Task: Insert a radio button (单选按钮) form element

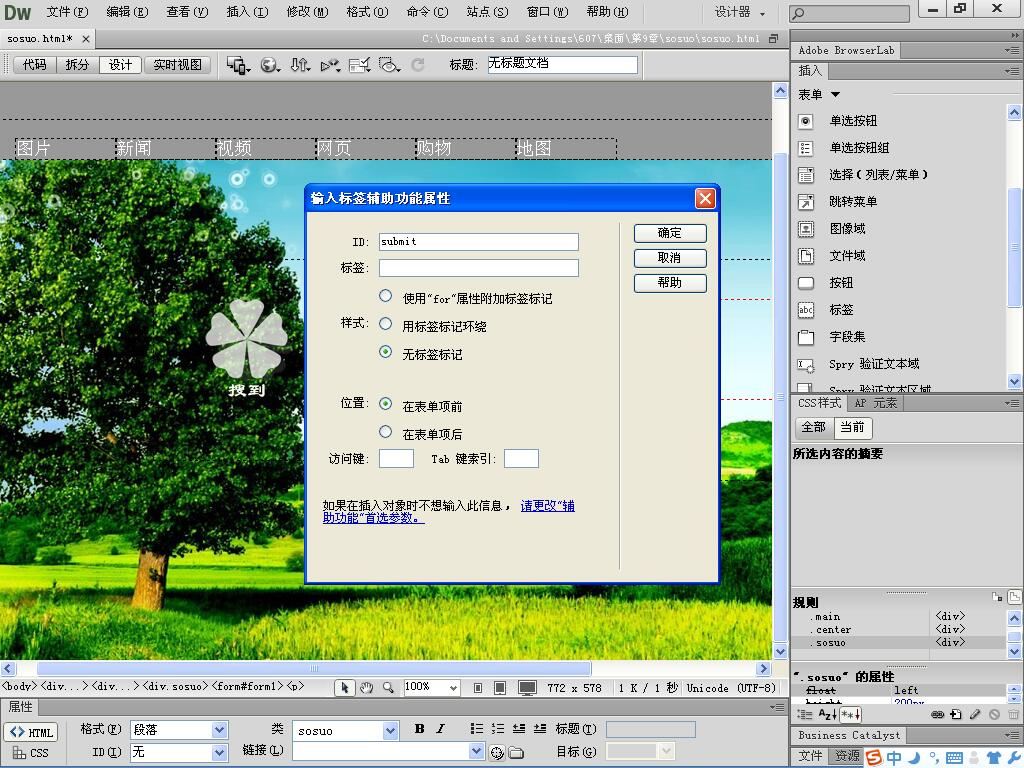Action: tap(853, 121)
